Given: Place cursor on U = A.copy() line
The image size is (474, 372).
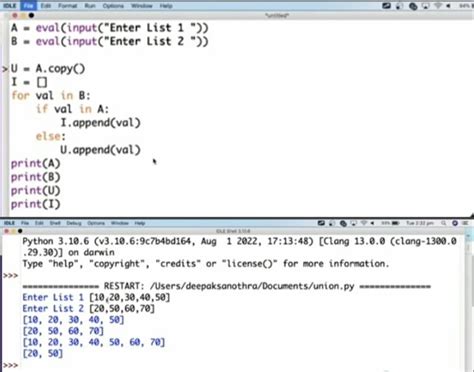Looking at the screenshot, I should click(x=48, y=69).
